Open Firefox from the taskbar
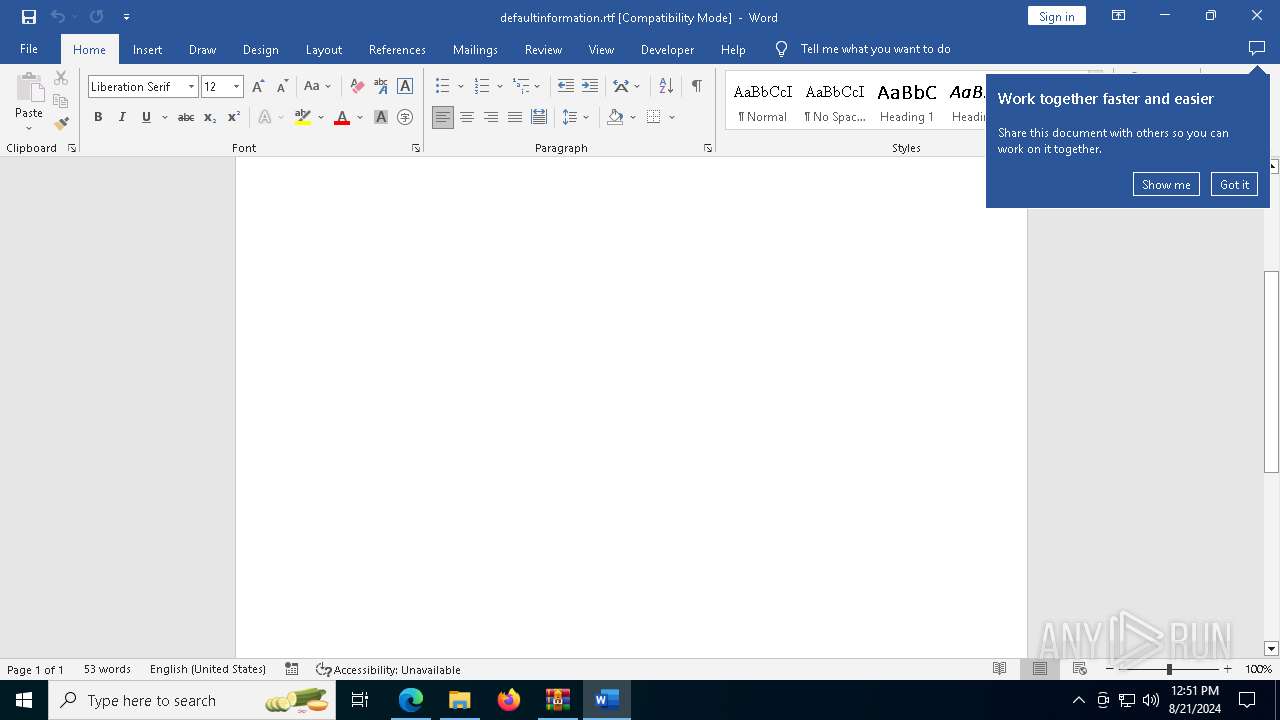1280x720 pixels. pyautogui.click(x=509, y=700)
